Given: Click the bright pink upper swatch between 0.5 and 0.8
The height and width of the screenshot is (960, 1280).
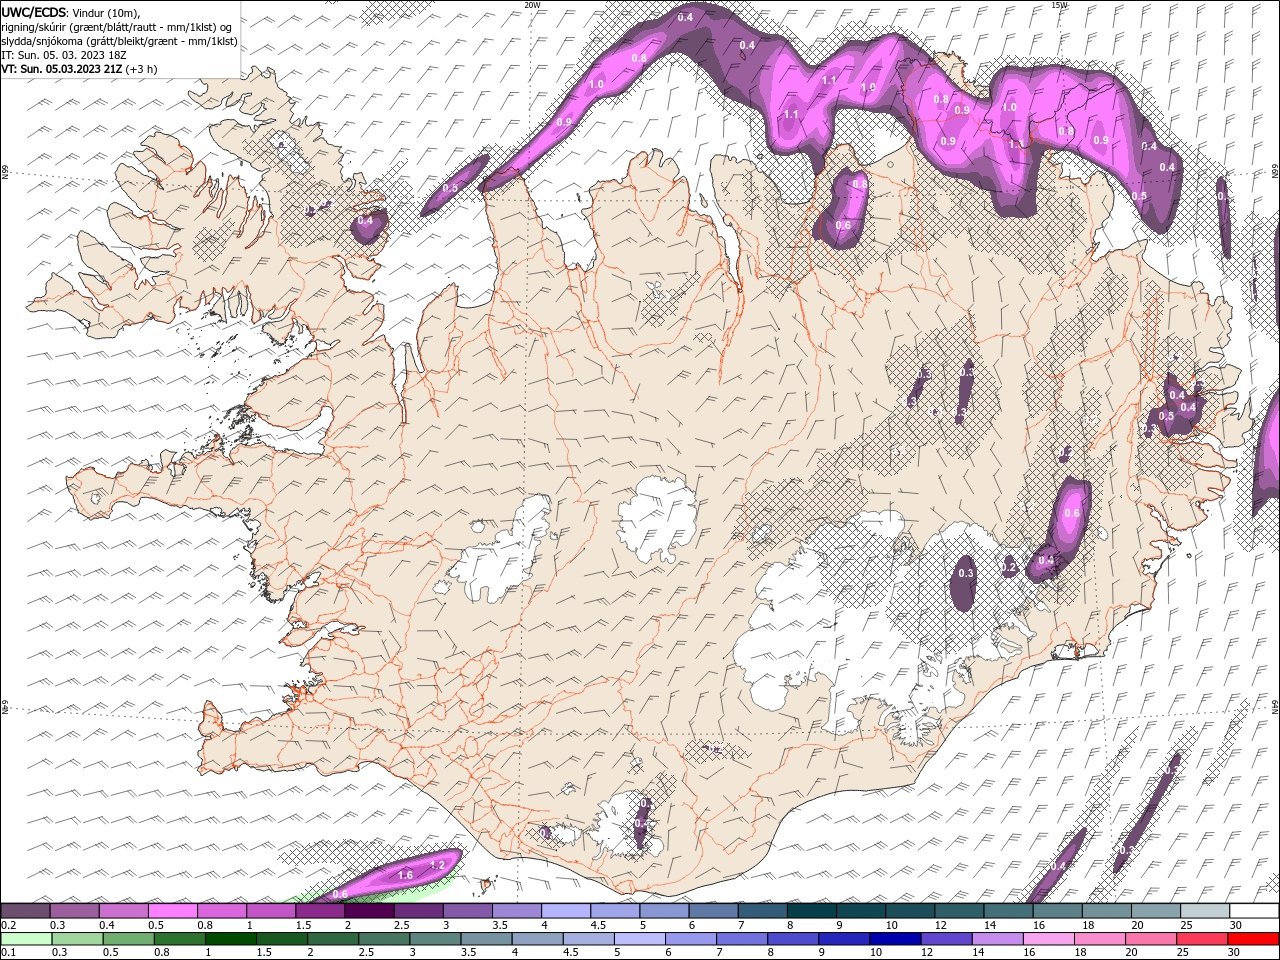Looking at the screenshot, I should (x=173, y=911).
